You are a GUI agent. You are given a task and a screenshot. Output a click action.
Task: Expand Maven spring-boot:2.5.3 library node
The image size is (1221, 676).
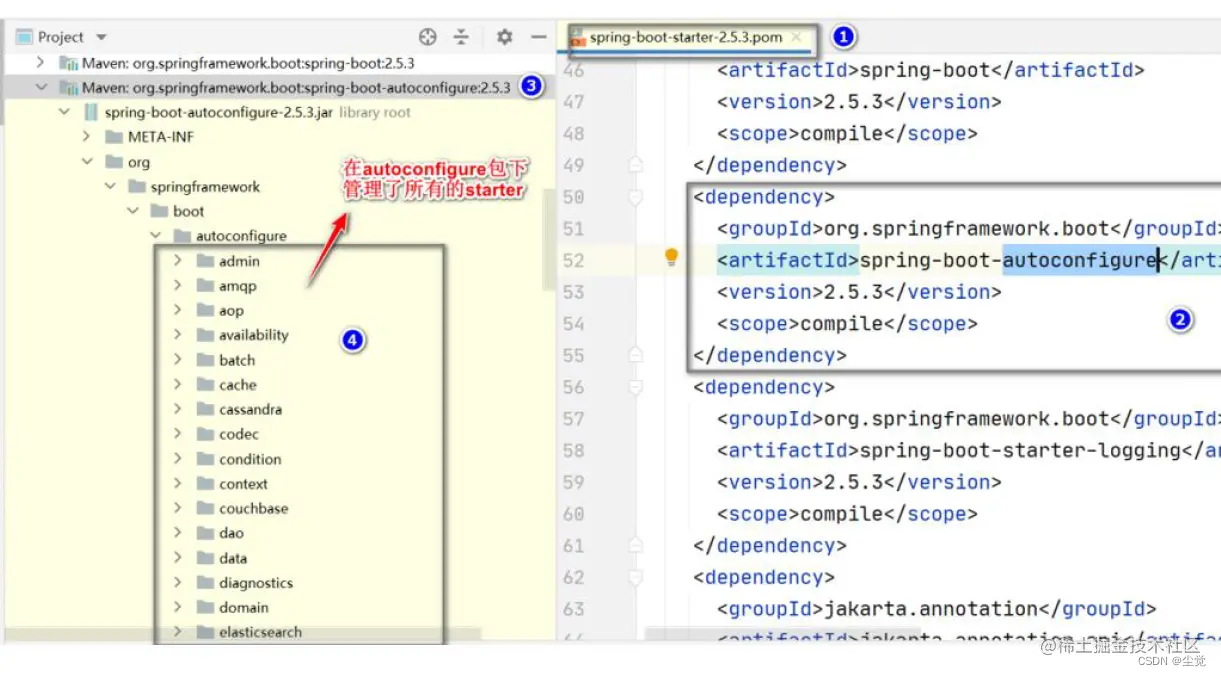coord(40,63)
